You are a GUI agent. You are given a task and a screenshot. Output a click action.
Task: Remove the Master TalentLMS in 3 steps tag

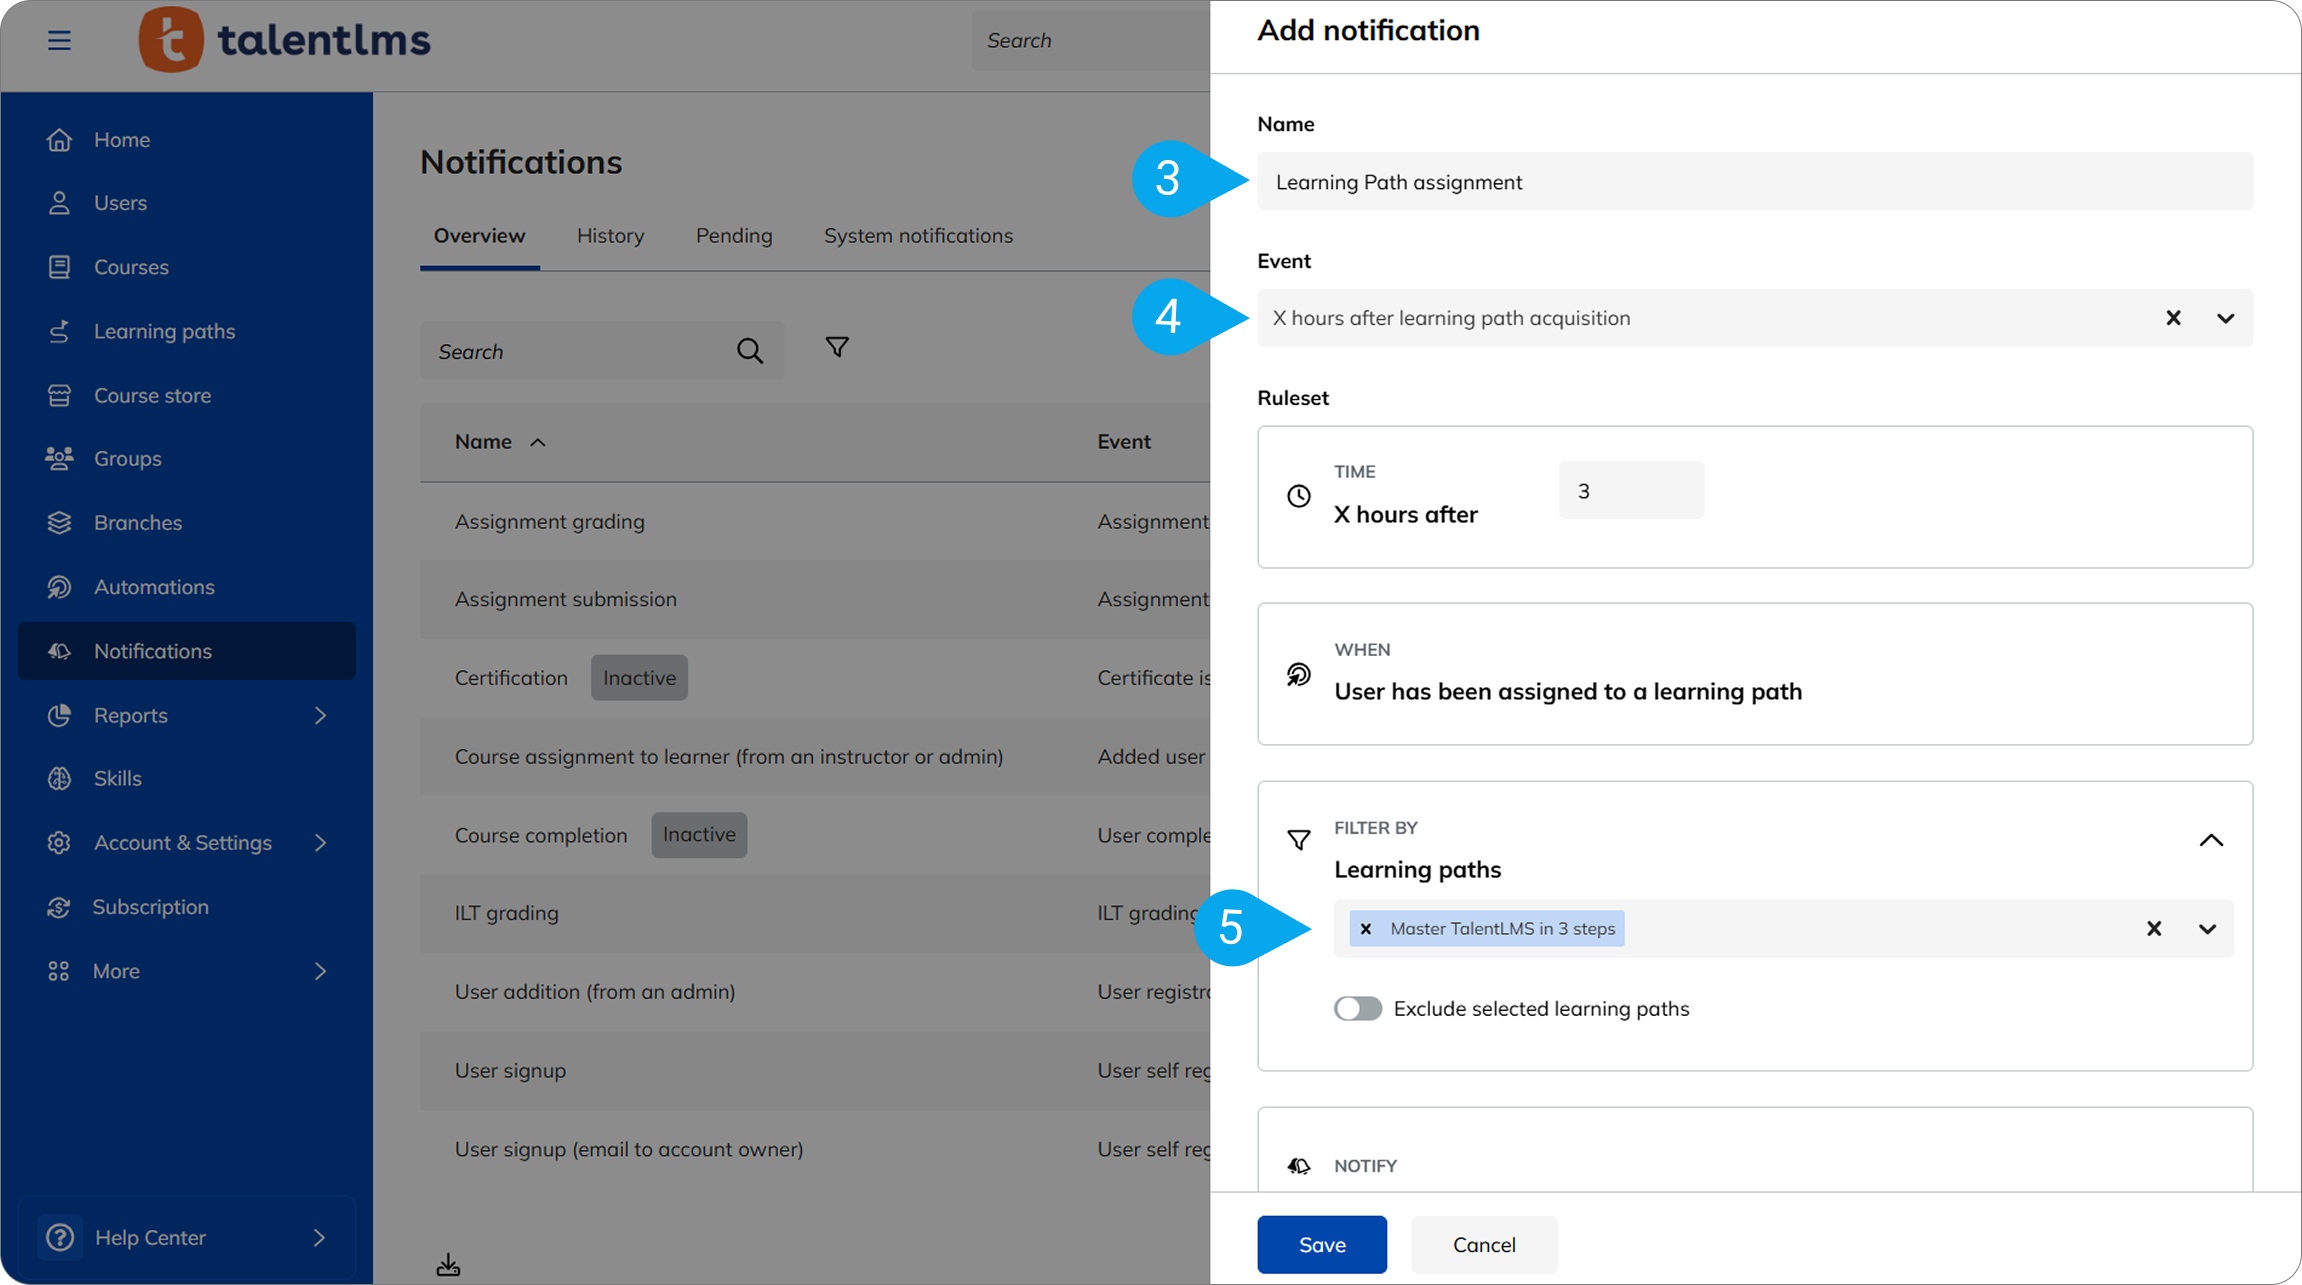1366,929
